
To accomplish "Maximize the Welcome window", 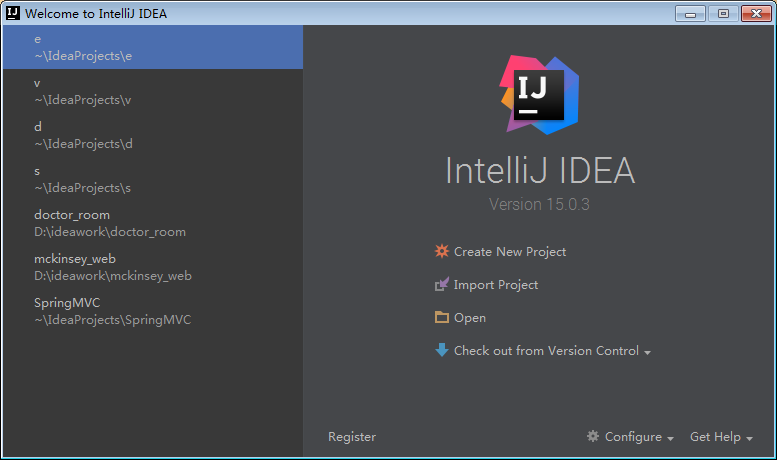I will point(723,14).
